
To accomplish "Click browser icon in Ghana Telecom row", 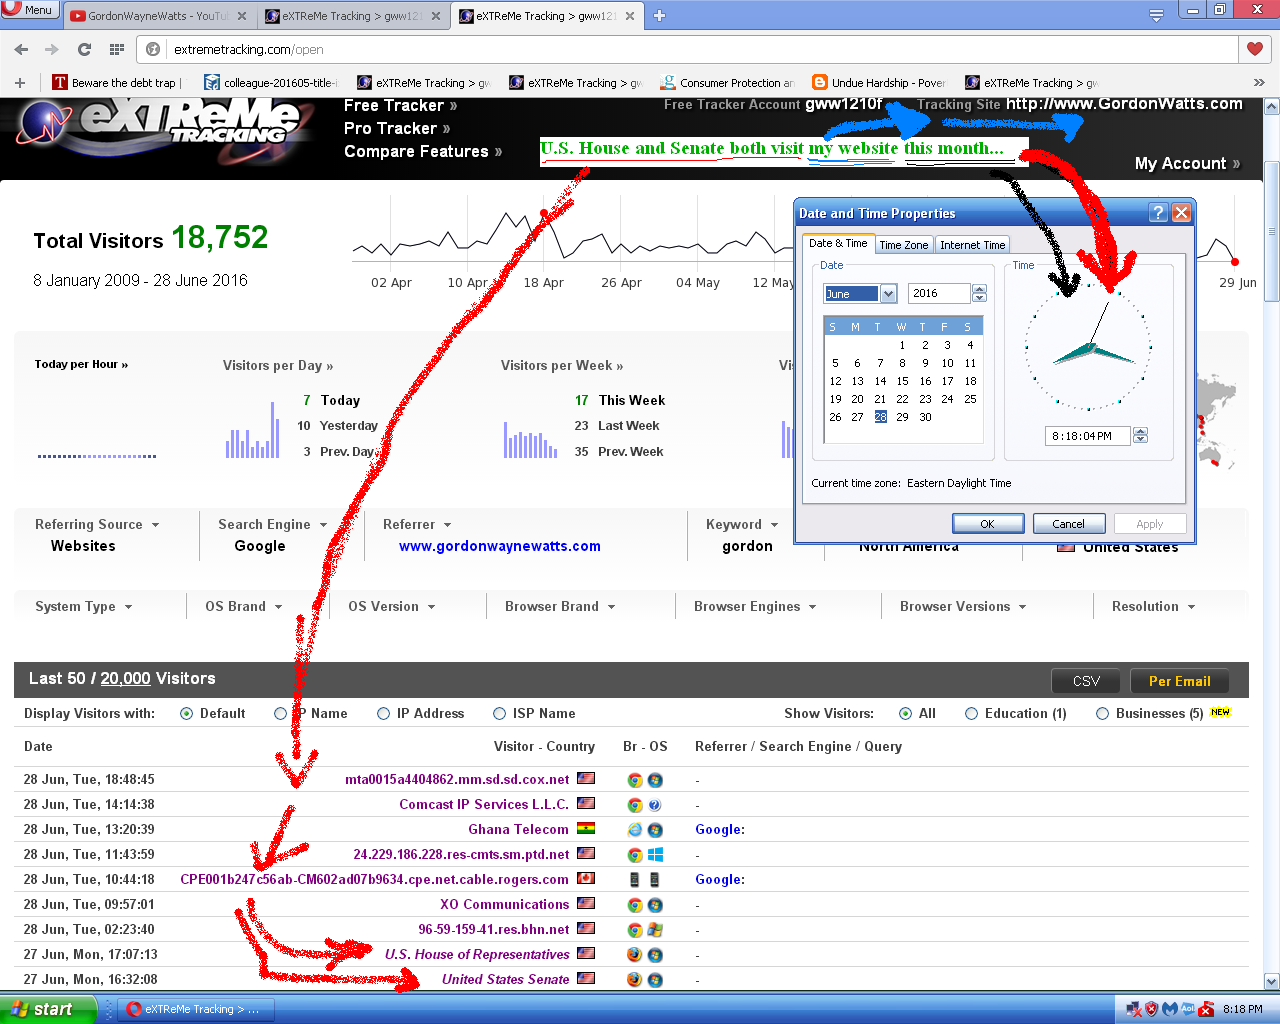I will 634,830.
